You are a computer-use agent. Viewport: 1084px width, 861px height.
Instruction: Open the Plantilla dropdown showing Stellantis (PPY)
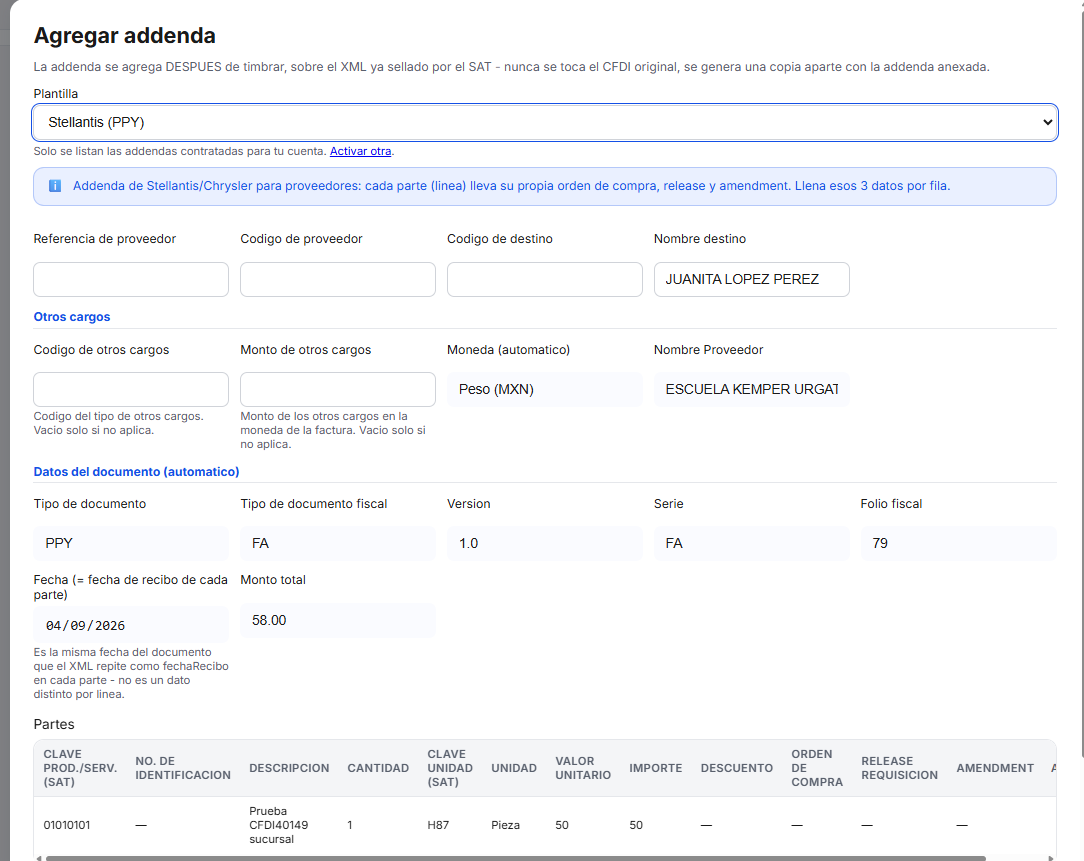point(545,122)
